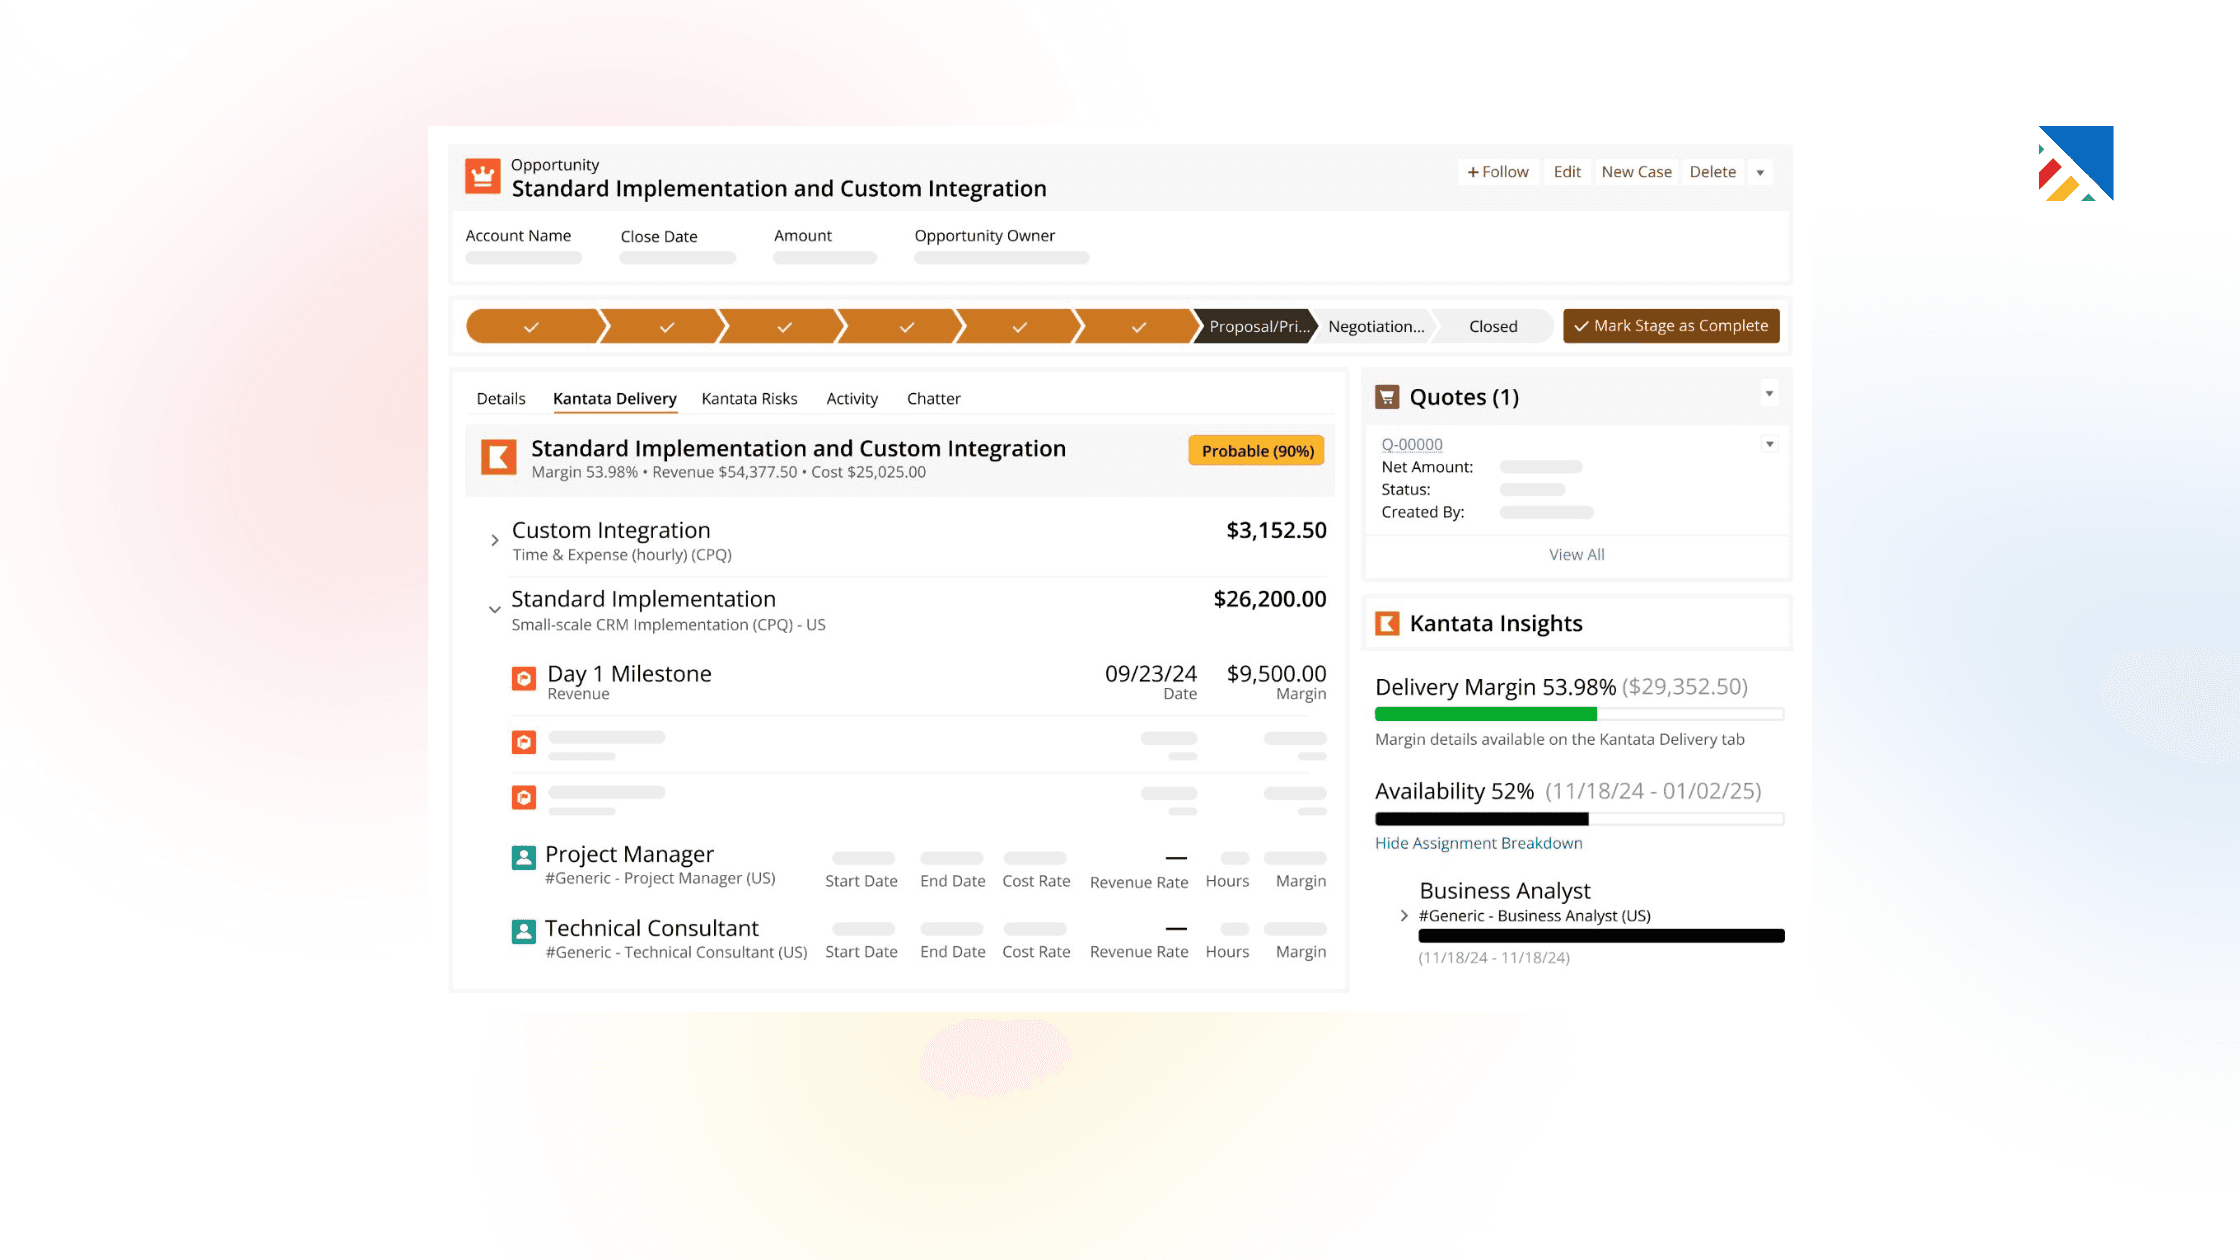This screenshot has height=1260, width=2240.
Task: Select the Closed stage in the sales path
Action: pyautogui.click(x=1492, y=326)
